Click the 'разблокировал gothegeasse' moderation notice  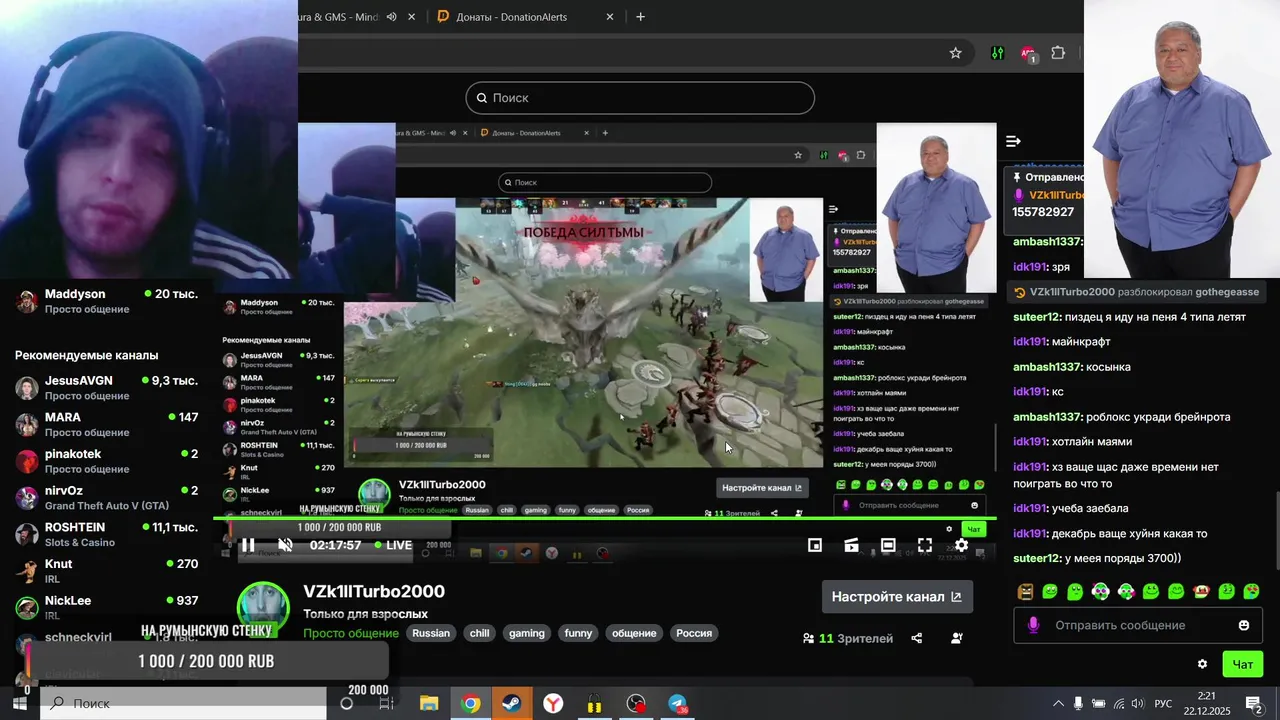(x=1136, y=292)
